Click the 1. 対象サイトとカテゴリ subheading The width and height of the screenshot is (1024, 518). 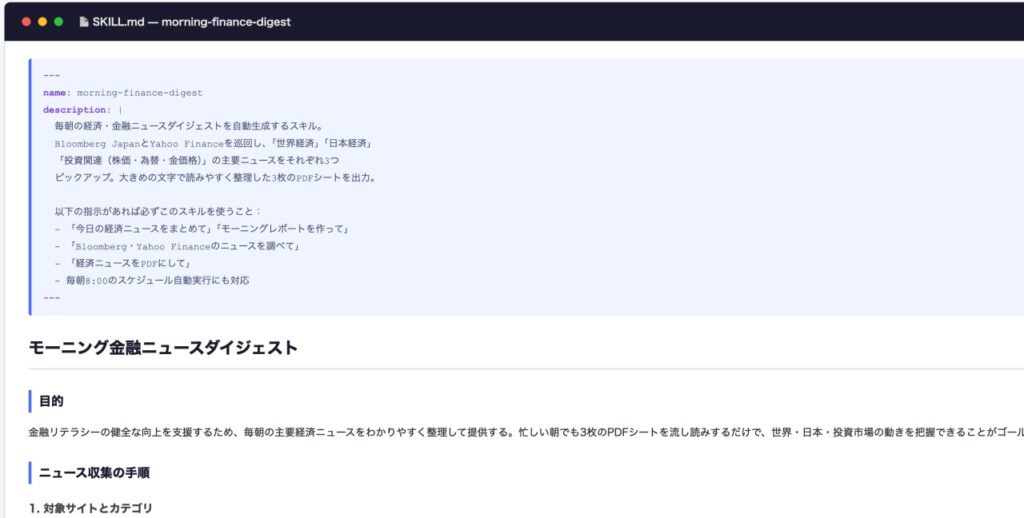pos(90,508)
